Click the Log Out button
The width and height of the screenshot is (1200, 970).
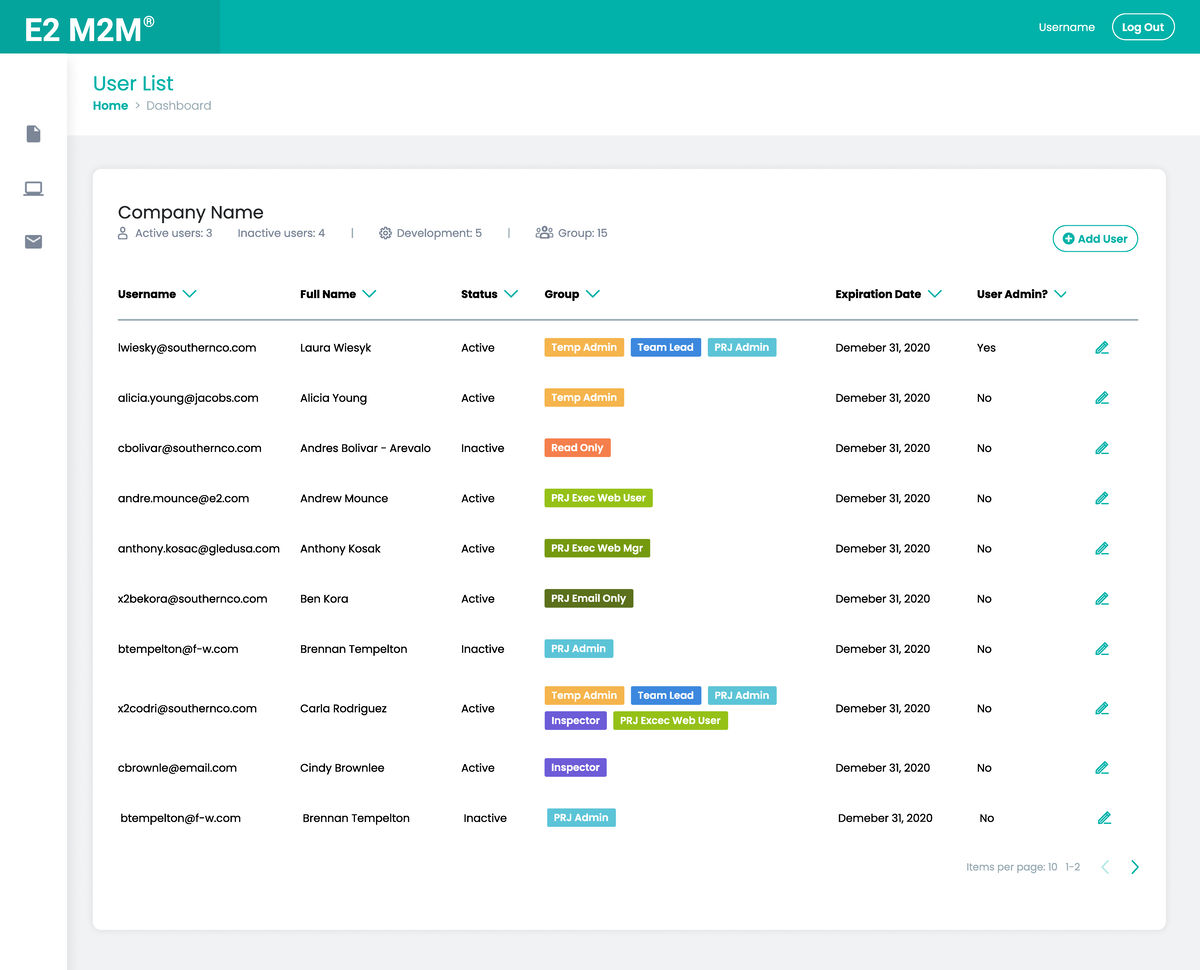pos(1143,26)
